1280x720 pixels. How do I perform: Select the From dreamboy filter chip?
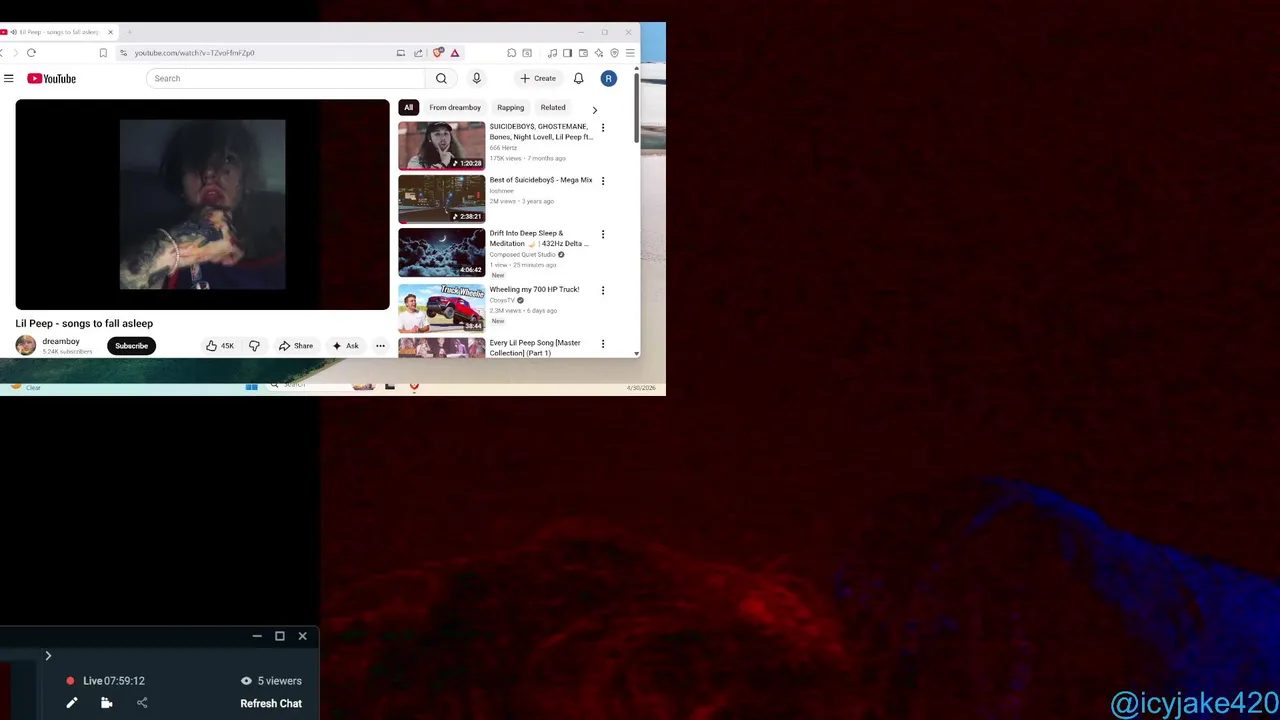[455, 107]
